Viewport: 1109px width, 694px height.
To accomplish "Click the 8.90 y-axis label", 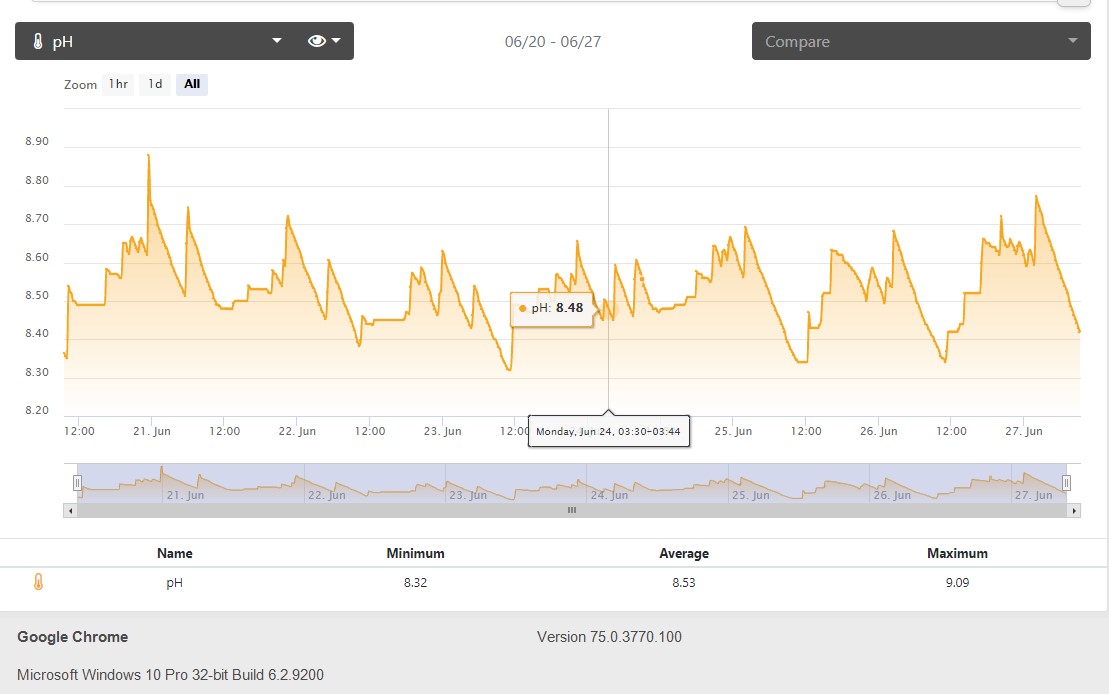I will (x=37, y=141).
